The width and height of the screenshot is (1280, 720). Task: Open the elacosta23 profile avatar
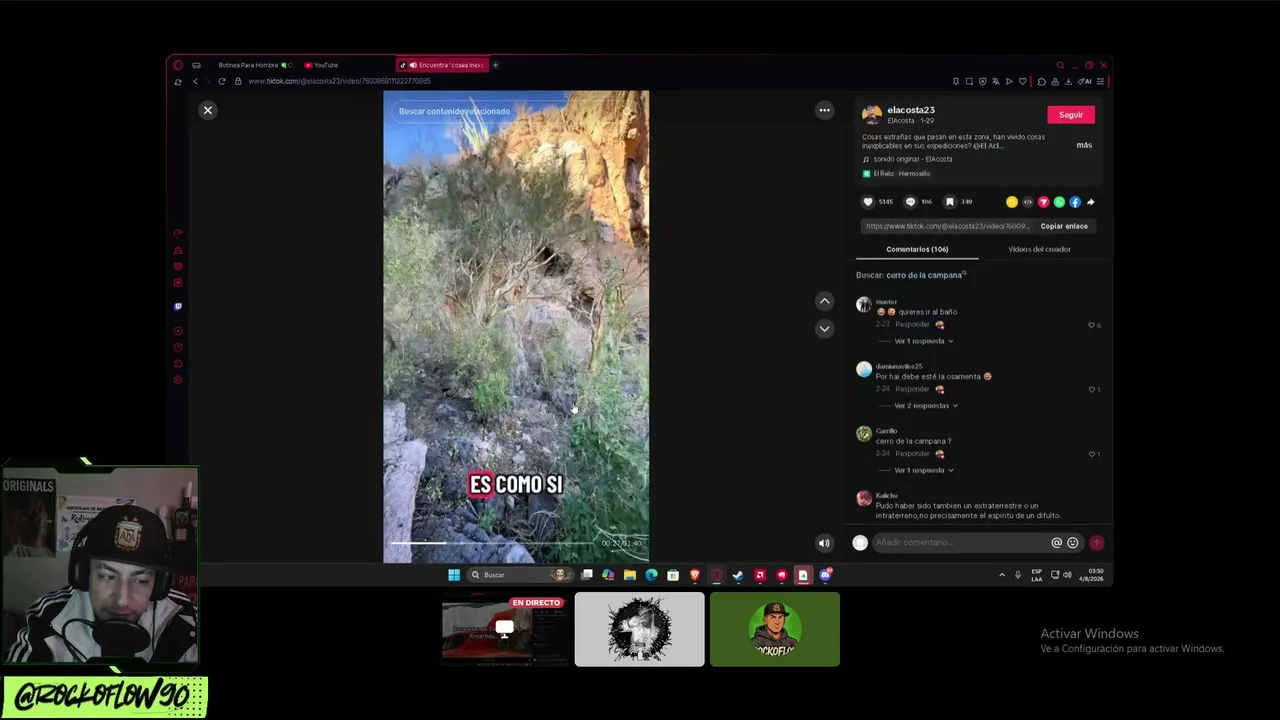(872, 114)
